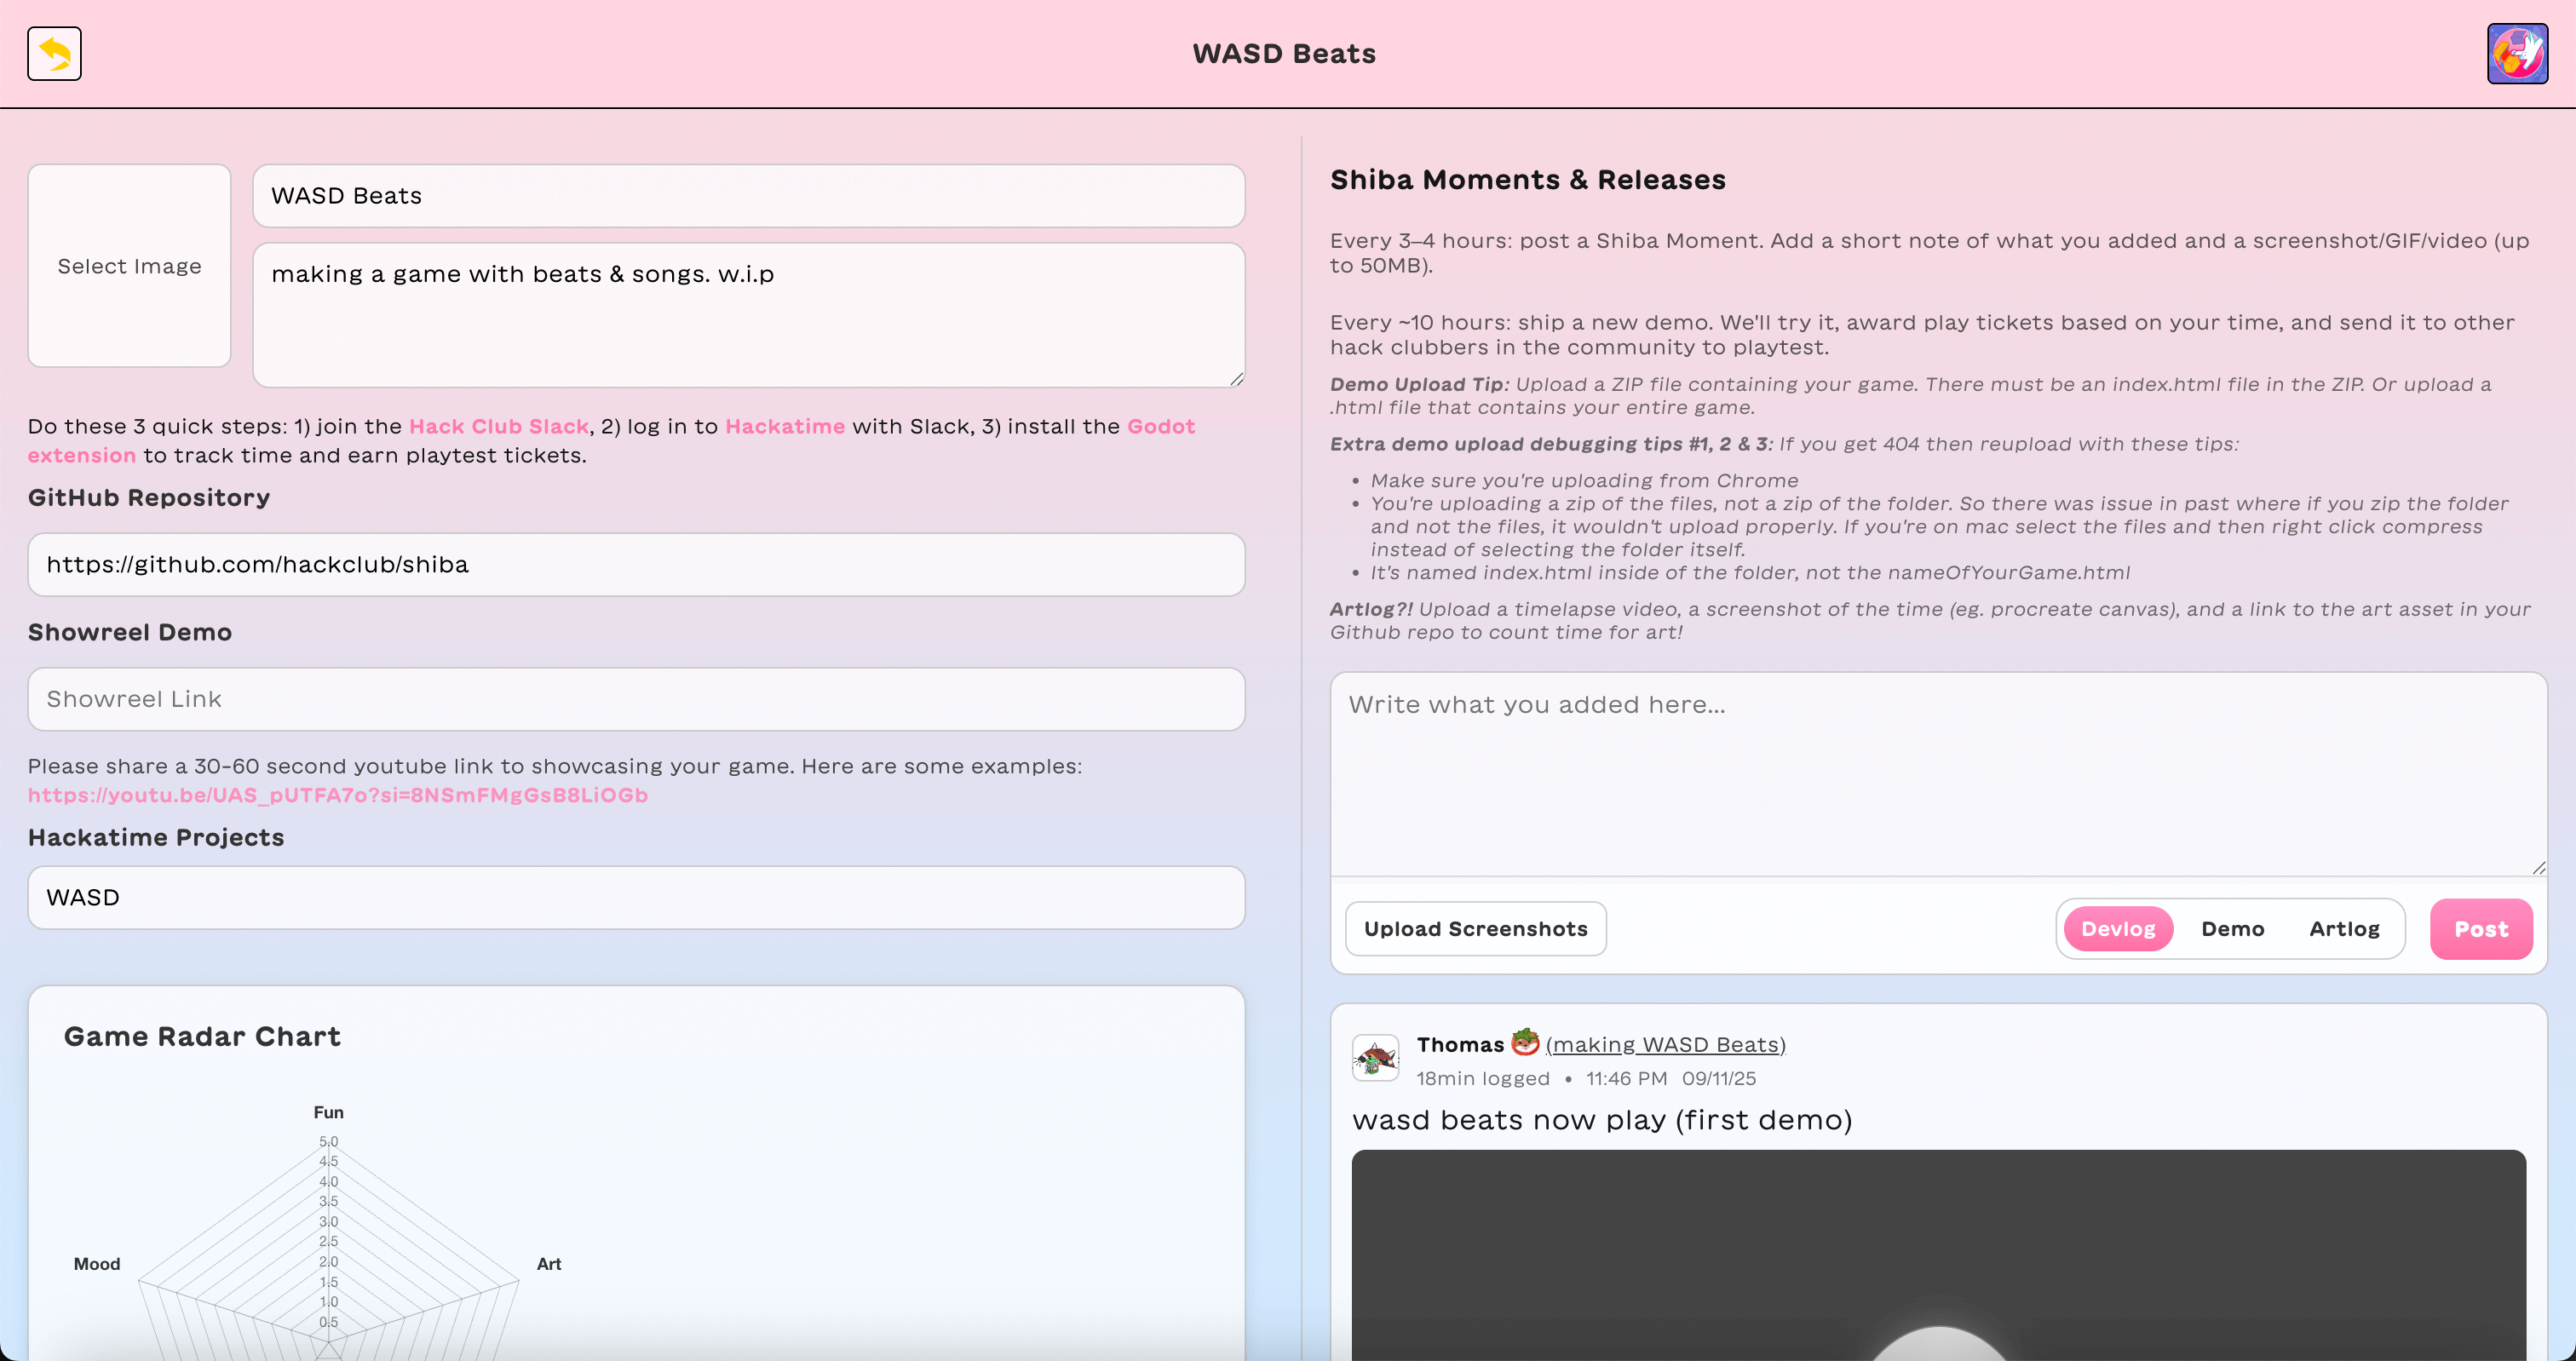Click the Showreel Link input field
Viewport: 2576px width, 1361px height.
636,699
